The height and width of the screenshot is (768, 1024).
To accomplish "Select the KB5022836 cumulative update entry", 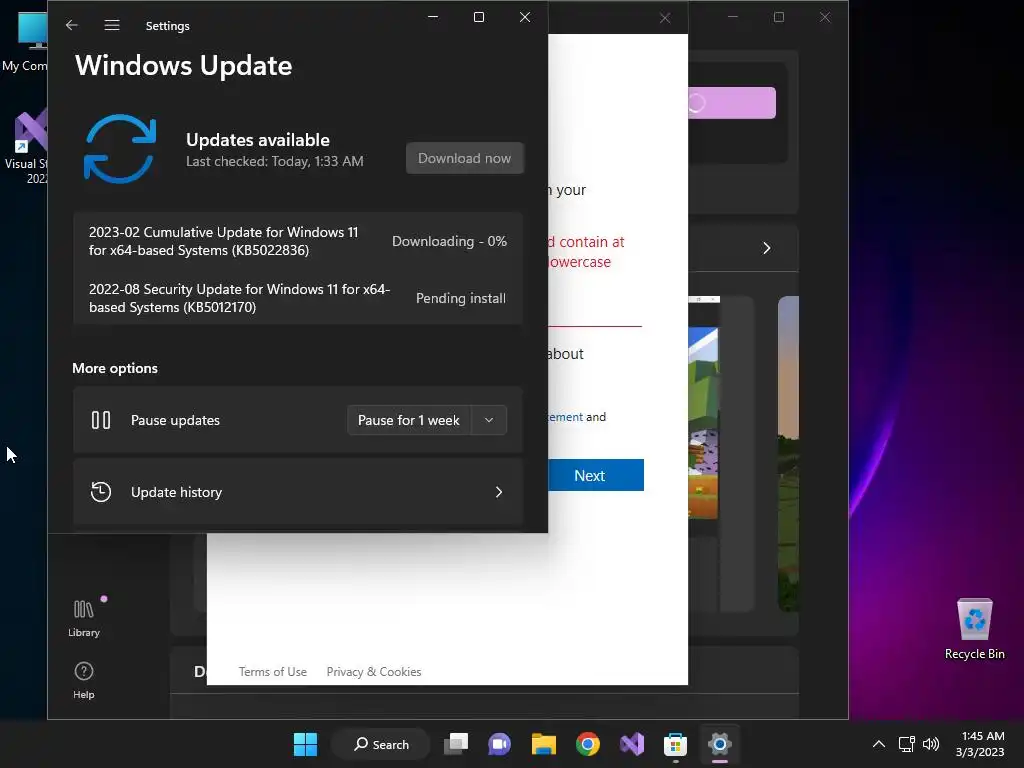I will click(x=298, y=241).
